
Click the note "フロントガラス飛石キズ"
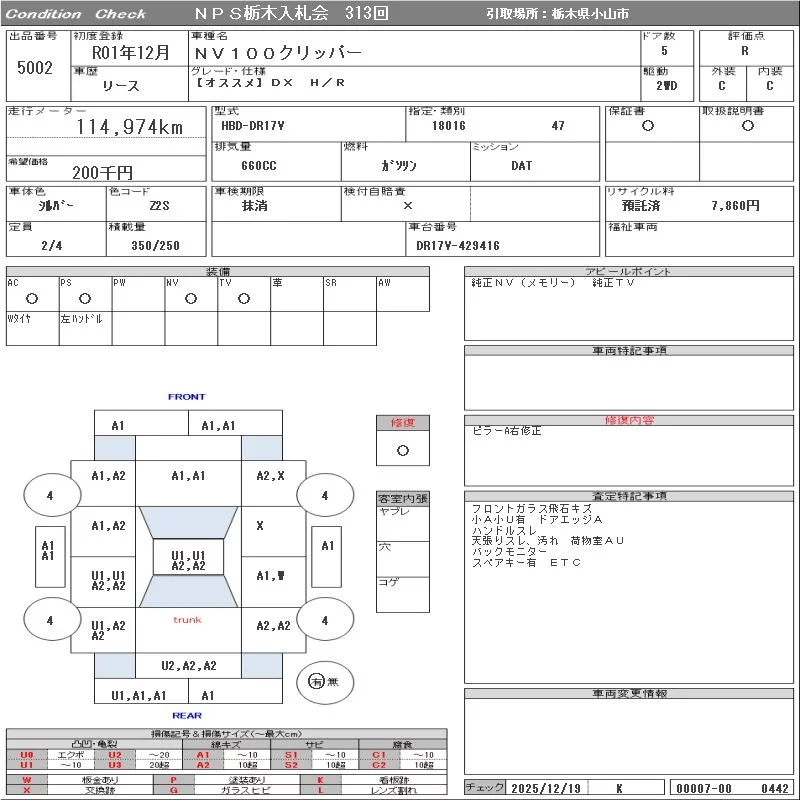point(532,509)
